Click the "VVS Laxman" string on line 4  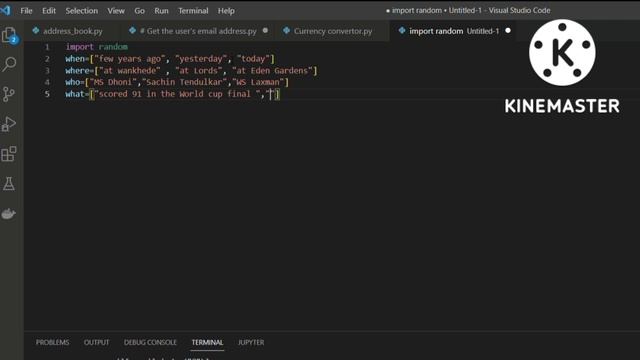point(258,82)
